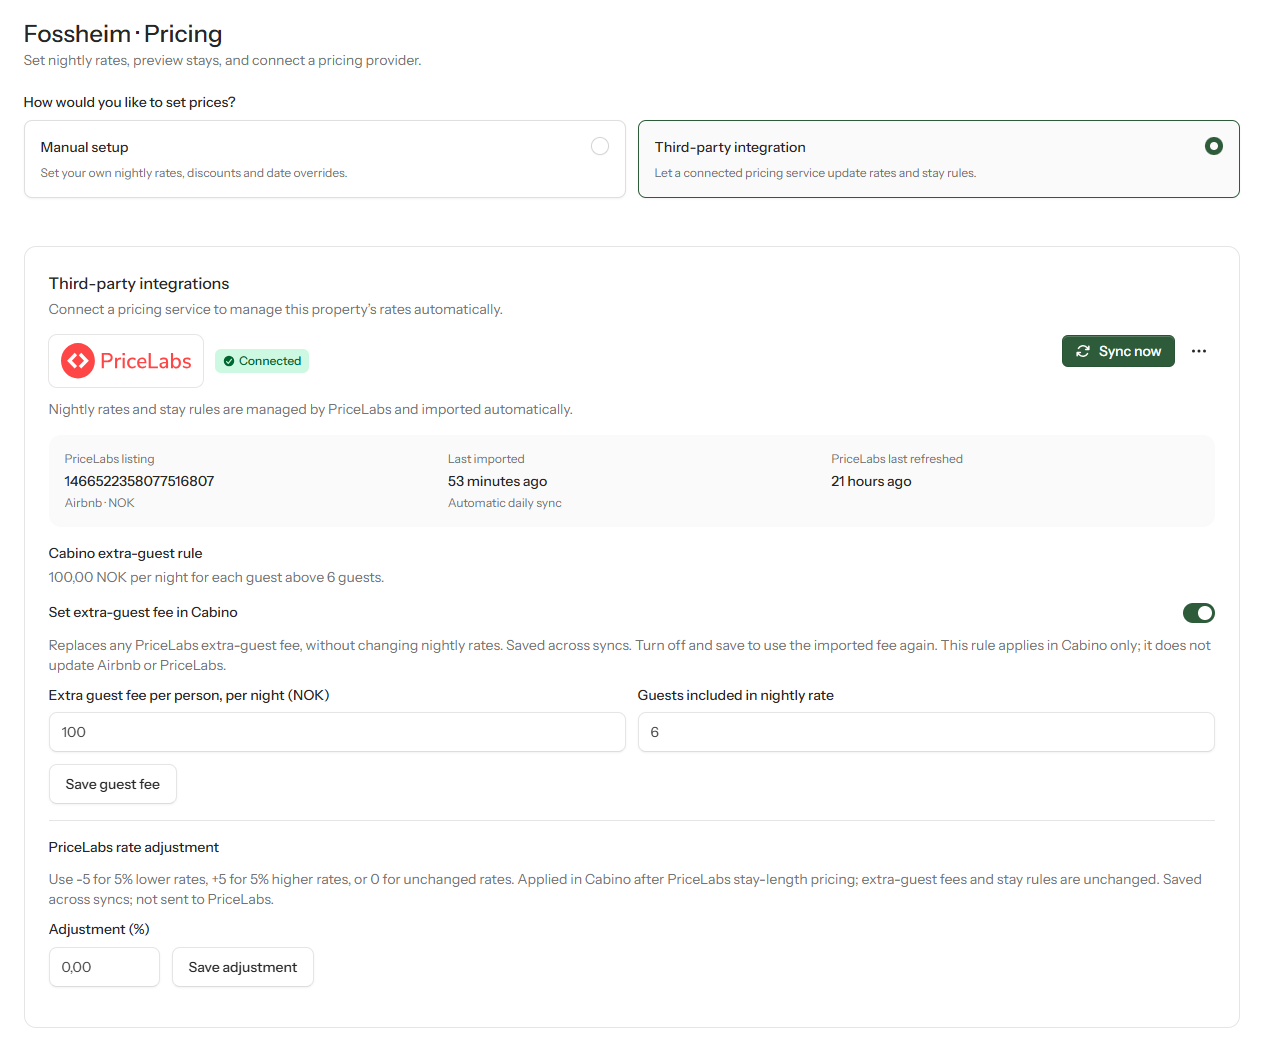Click the '21 hours ago' refreshed value
This screenshot has width=1266, height=1037.
click(871, 481)
